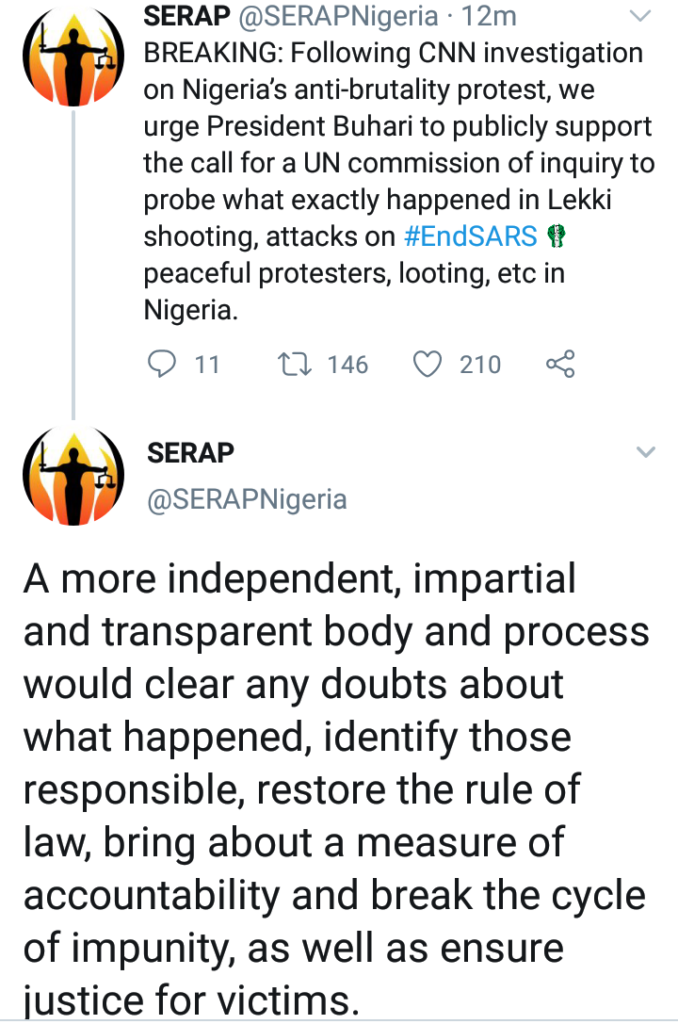Open SERAP avatar on the first tweet

[73, 56]
